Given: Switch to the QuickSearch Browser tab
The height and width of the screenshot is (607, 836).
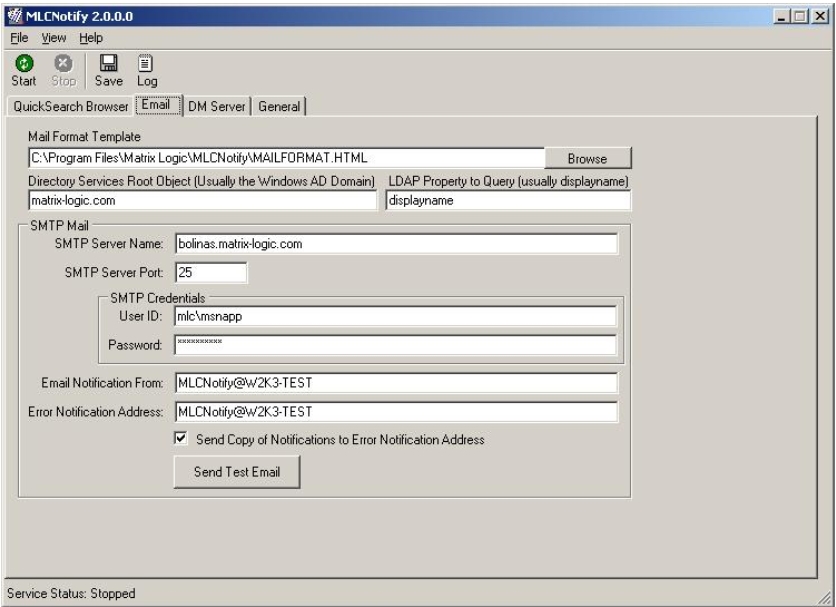Looking at the screenshot, I should [71, 106].
